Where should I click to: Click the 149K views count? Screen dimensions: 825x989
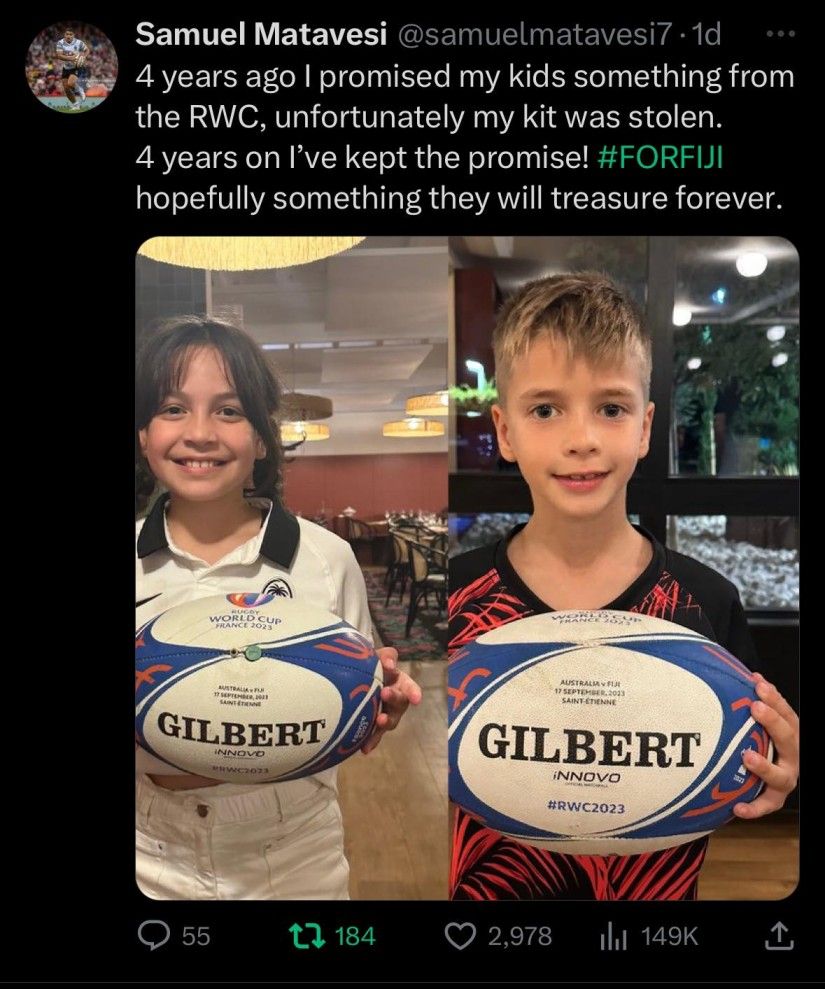[x=670, y=937]
